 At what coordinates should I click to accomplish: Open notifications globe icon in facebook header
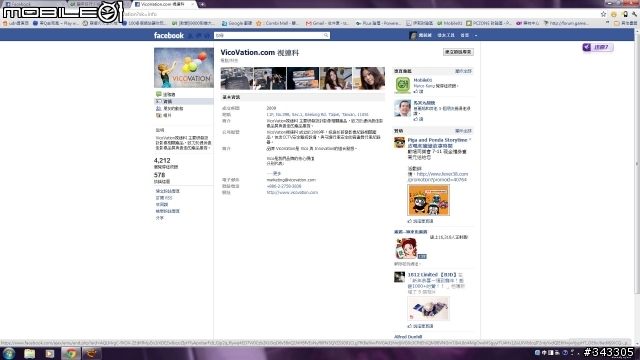(x=207, y=36)
